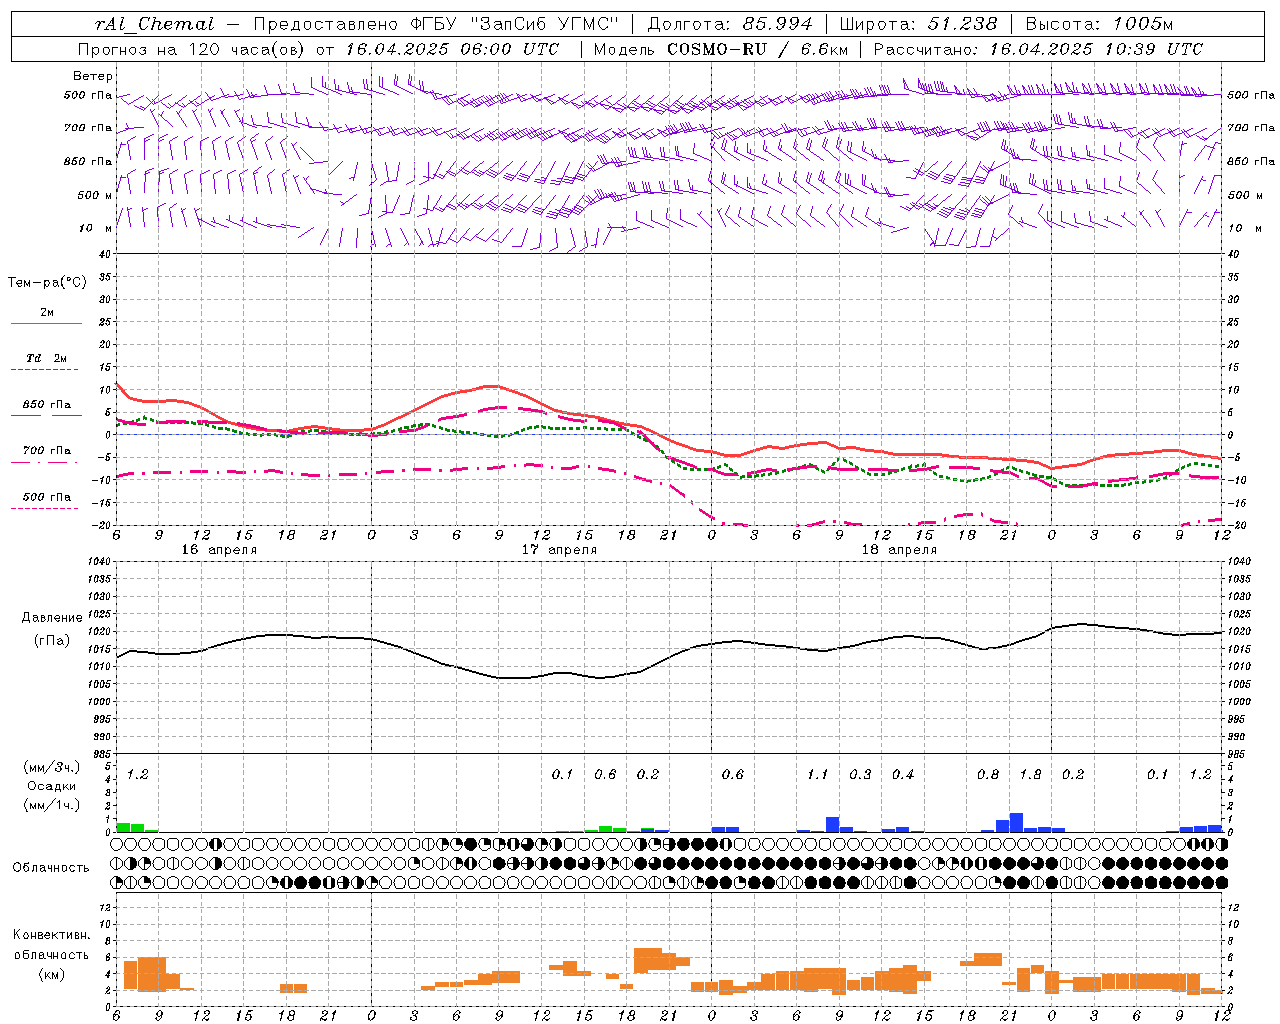
Task: Click the Конвективн. convective cloud label
Action: click(51, 935)
